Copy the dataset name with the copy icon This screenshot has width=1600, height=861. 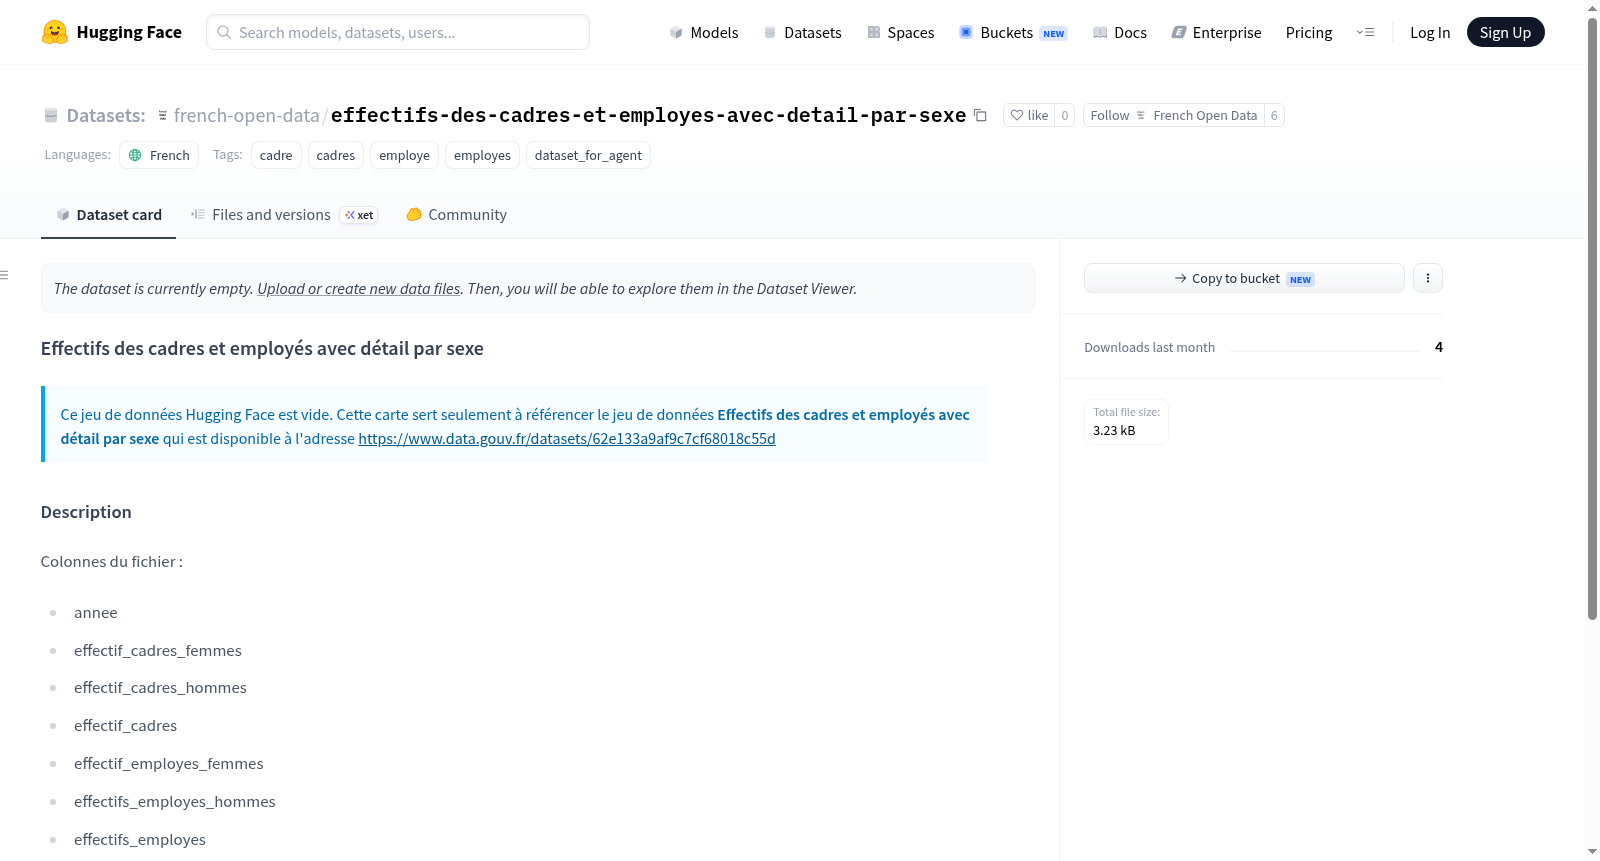tap(981, 115)
